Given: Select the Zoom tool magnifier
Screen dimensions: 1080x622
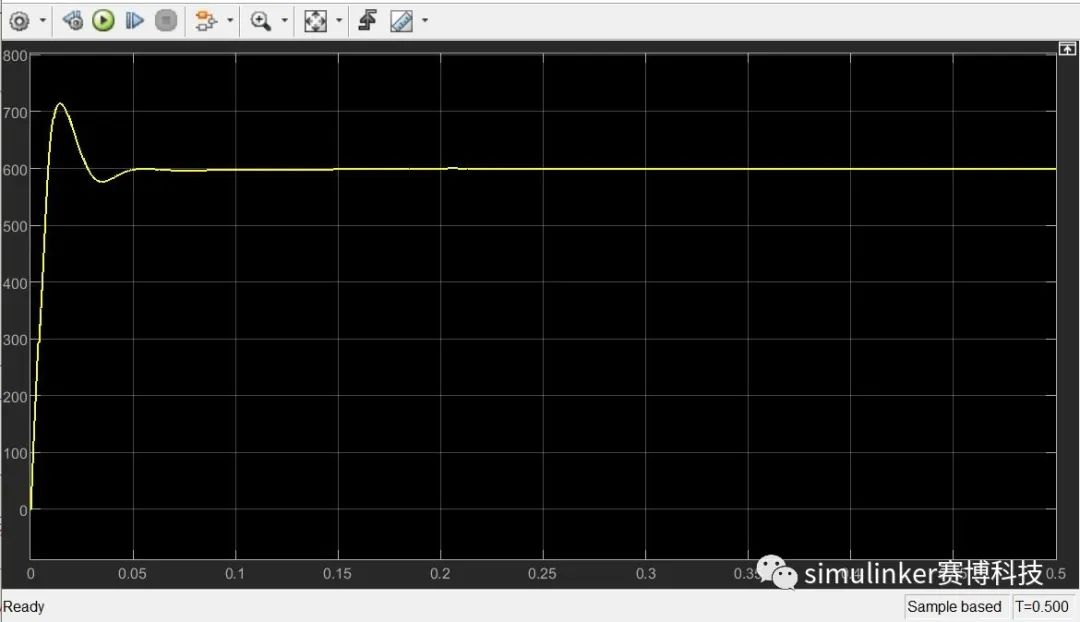Looking at the screenshot, I should pyautogui.click(x=260, y=21).
